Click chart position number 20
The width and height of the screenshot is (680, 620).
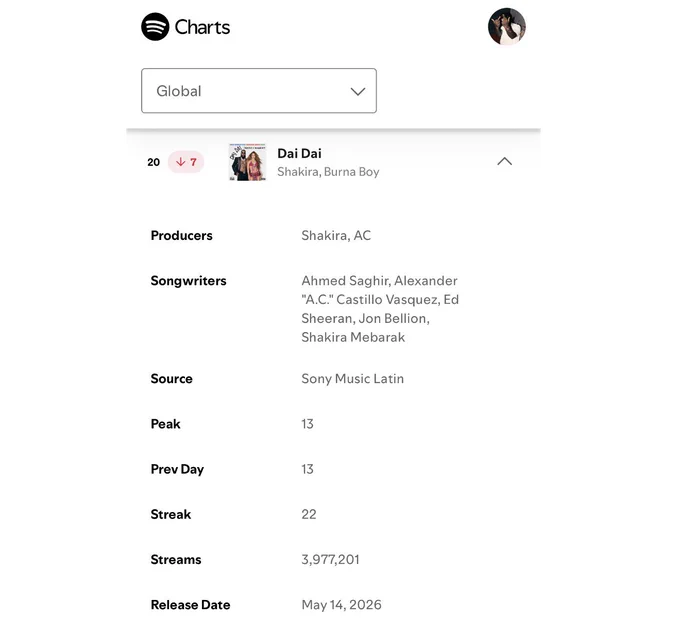pos(154,162)
